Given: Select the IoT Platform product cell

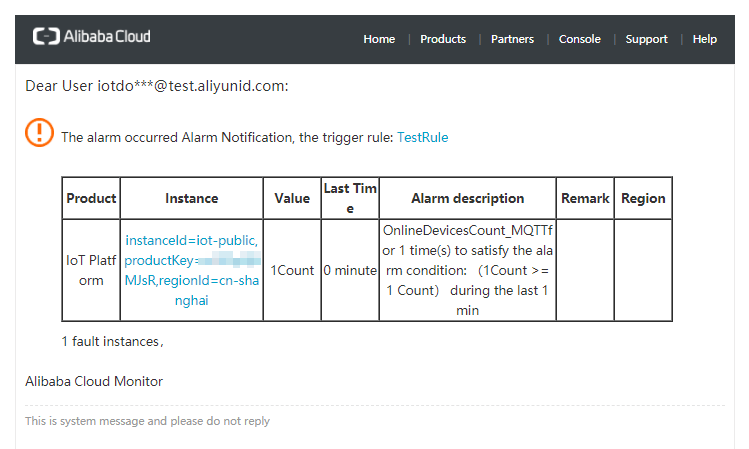Looking at the screenshot, I should (x=91, y=270).
